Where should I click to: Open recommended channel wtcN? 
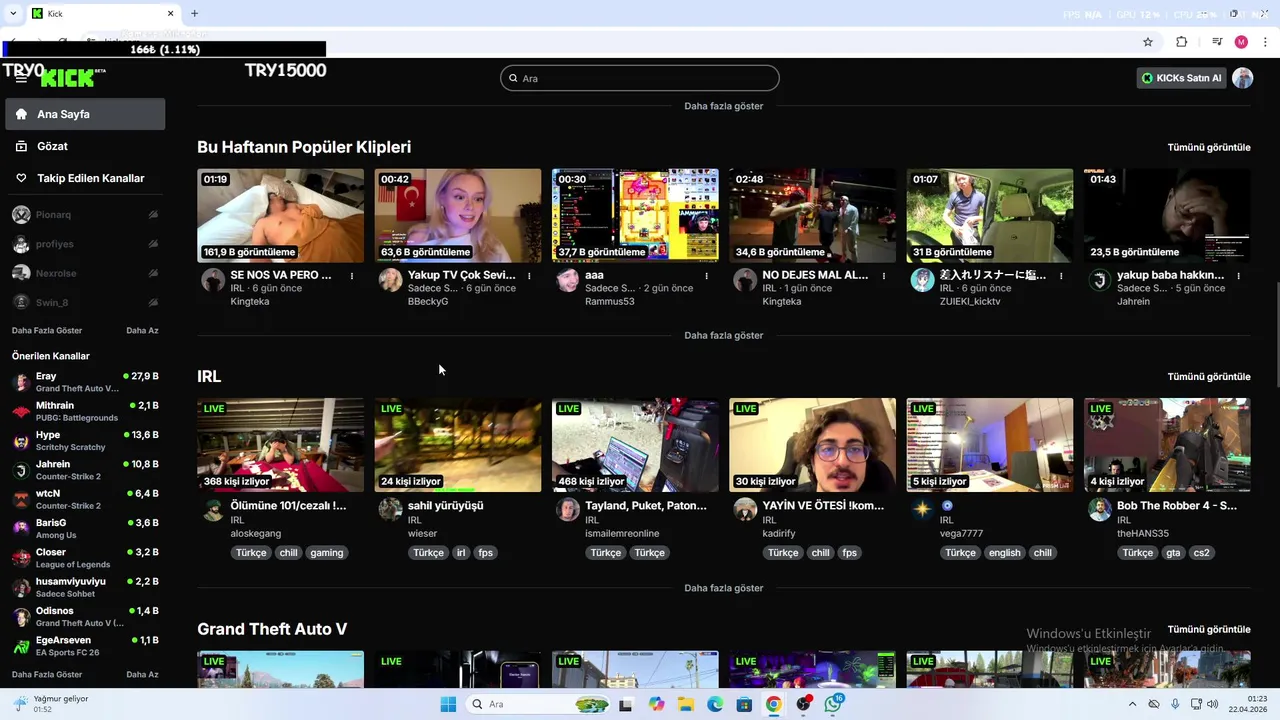pos(85,499)
